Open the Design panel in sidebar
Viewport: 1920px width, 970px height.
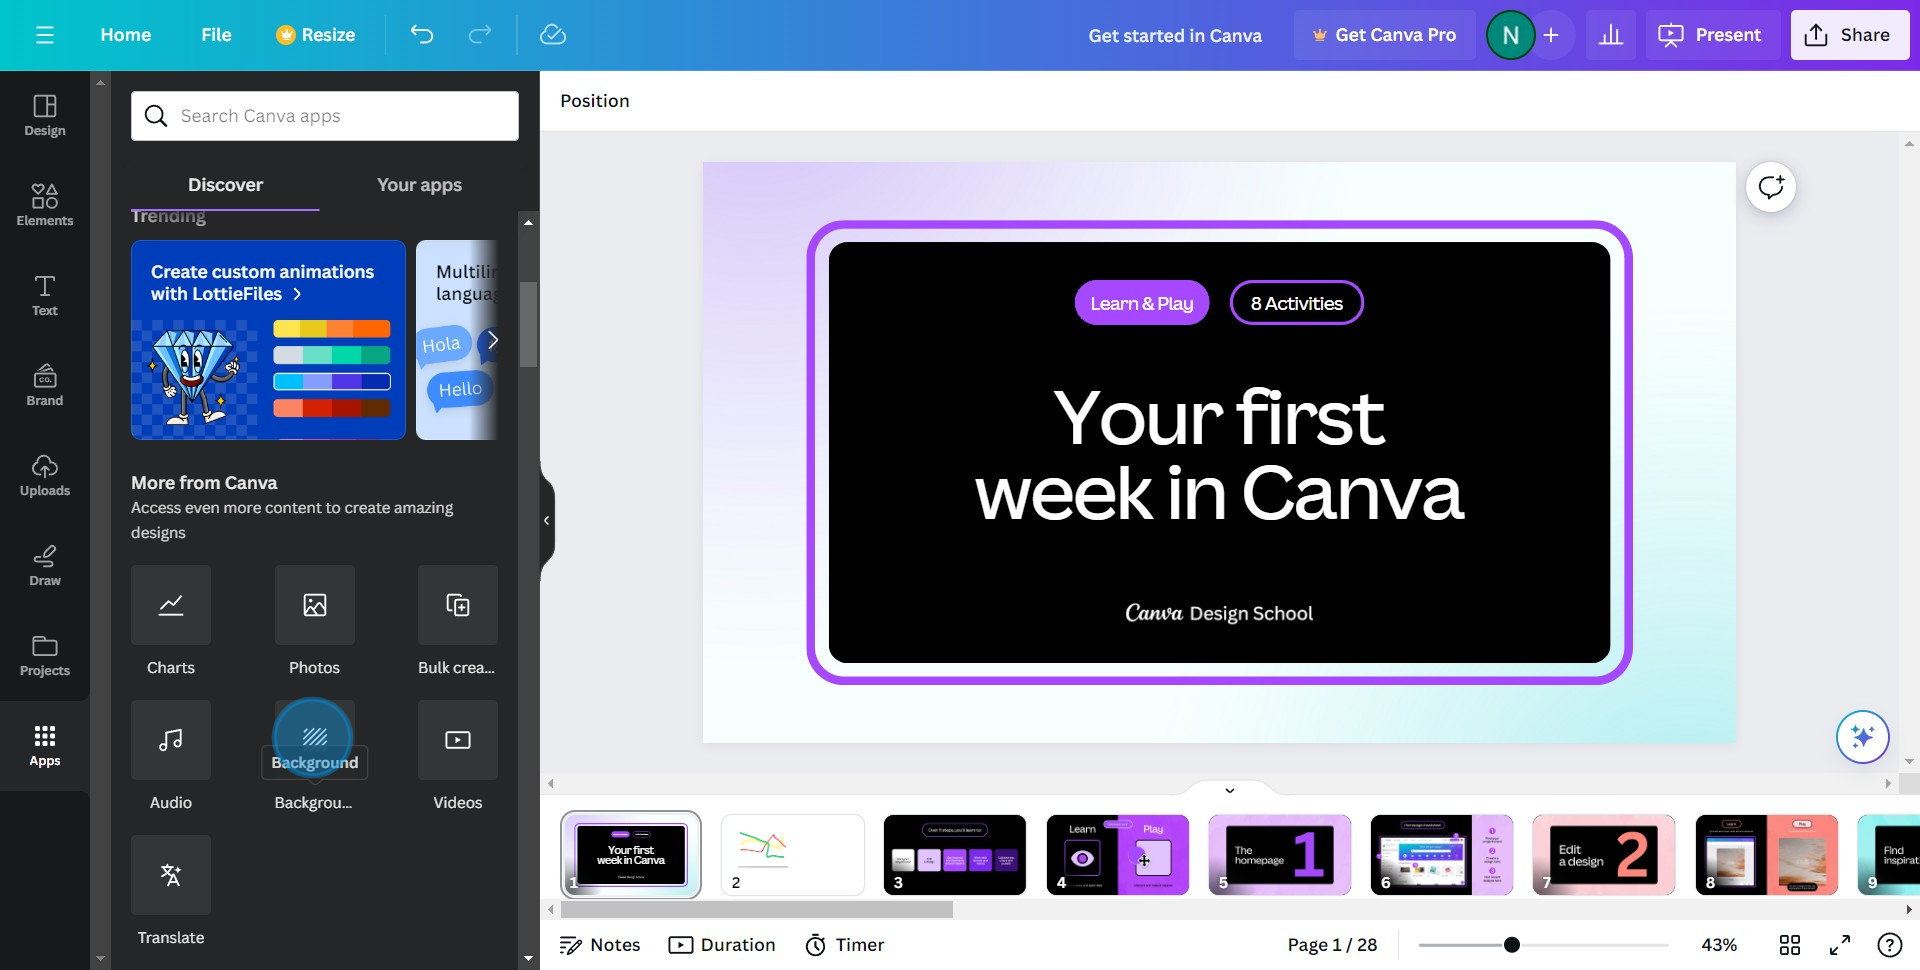tap(45, 116)
